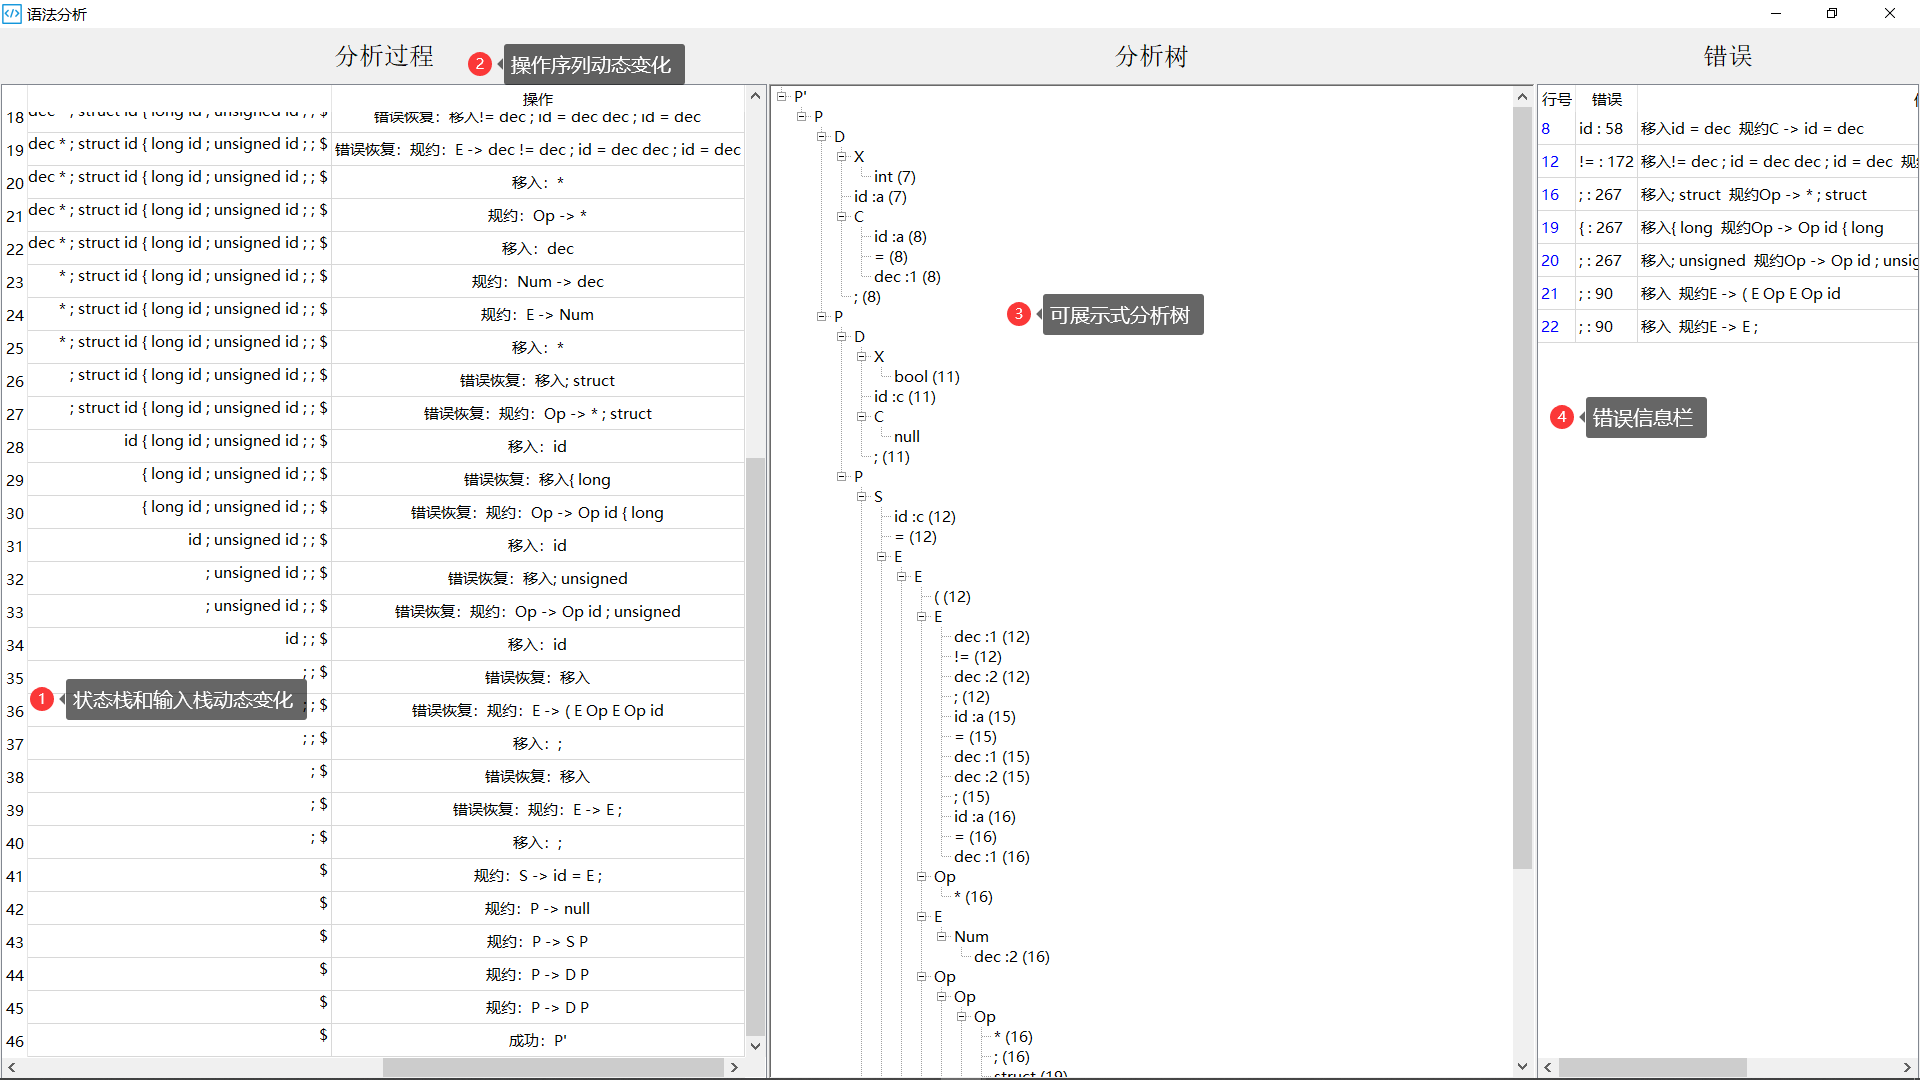Select error row with line number 16
Viewport: 1920px width, 1080px height.
tap(1727, 194)
